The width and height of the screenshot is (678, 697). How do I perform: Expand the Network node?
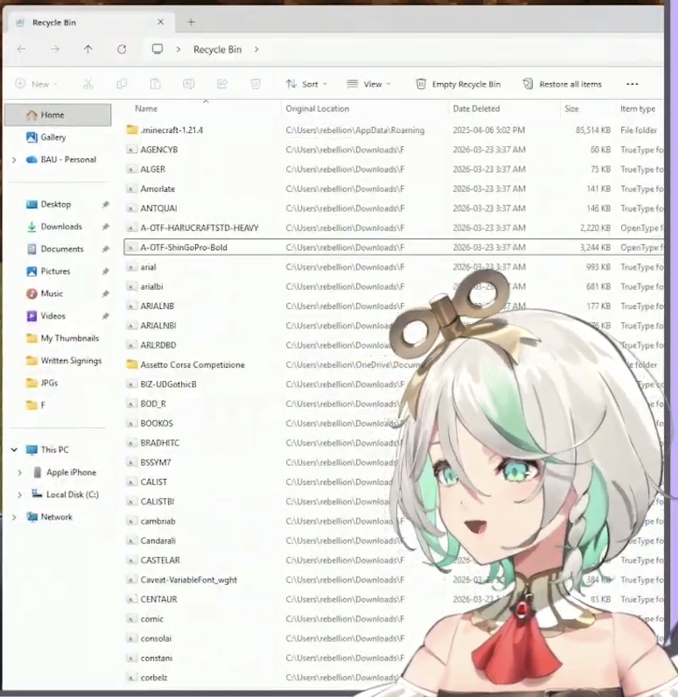click(14, 517)
